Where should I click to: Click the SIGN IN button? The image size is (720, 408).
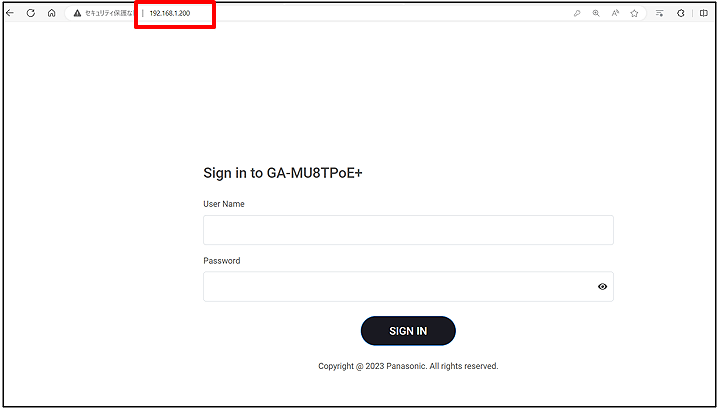pos(408,331)
